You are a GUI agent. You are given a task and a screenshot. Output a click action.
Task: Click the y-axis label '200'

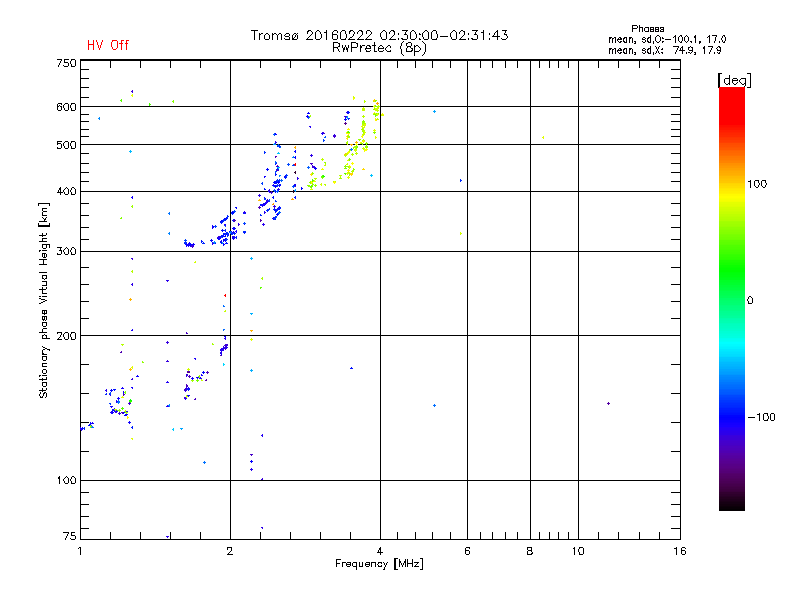66,336
